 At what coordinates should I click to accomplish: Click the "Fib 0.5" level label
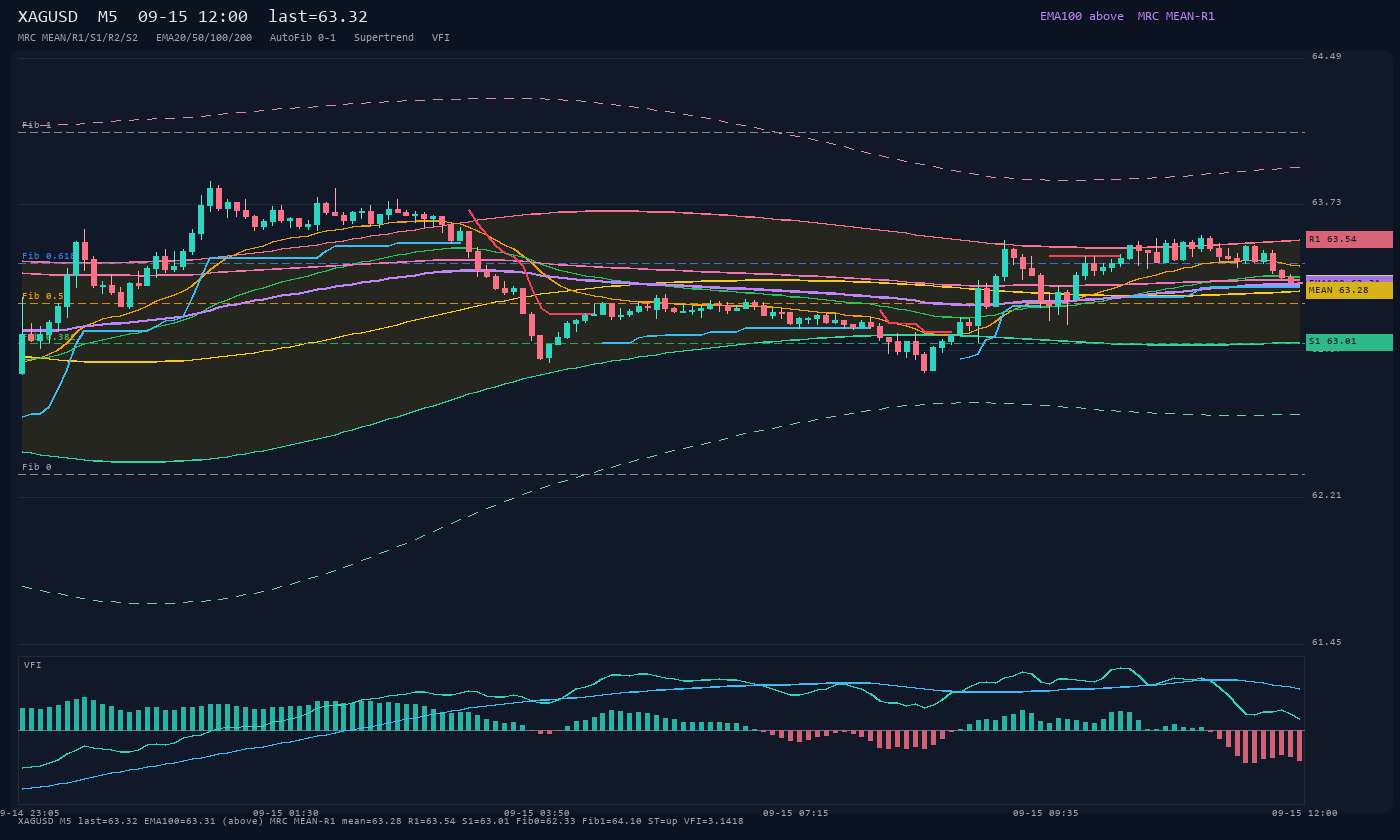click(x=43, y=296)
